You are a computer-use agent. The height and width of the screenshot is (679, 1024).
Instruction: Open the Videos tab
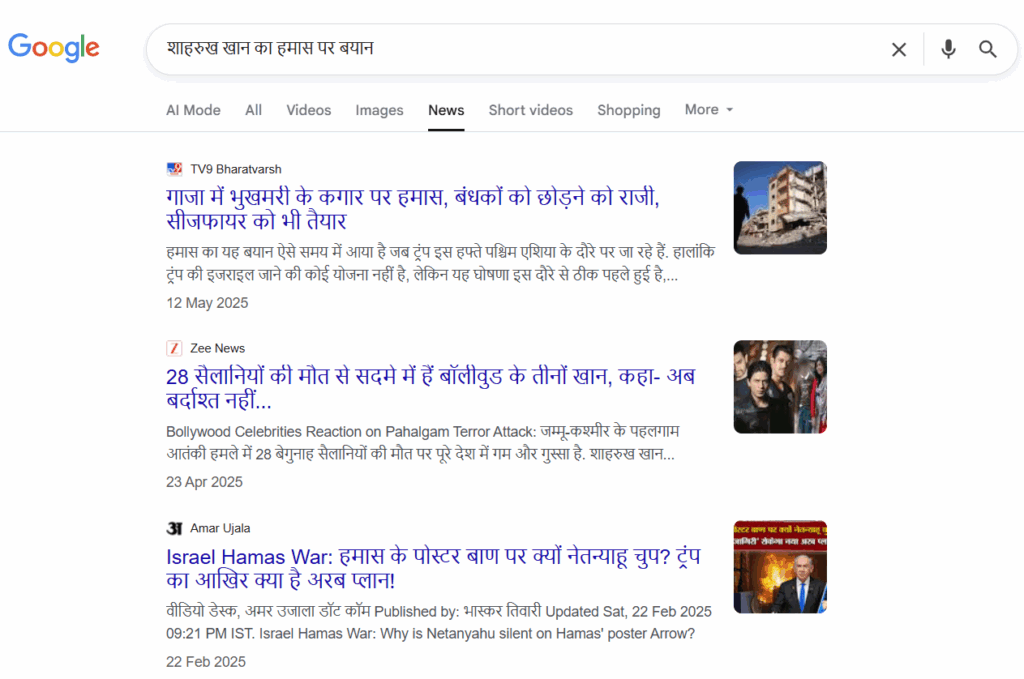[308, 110]
